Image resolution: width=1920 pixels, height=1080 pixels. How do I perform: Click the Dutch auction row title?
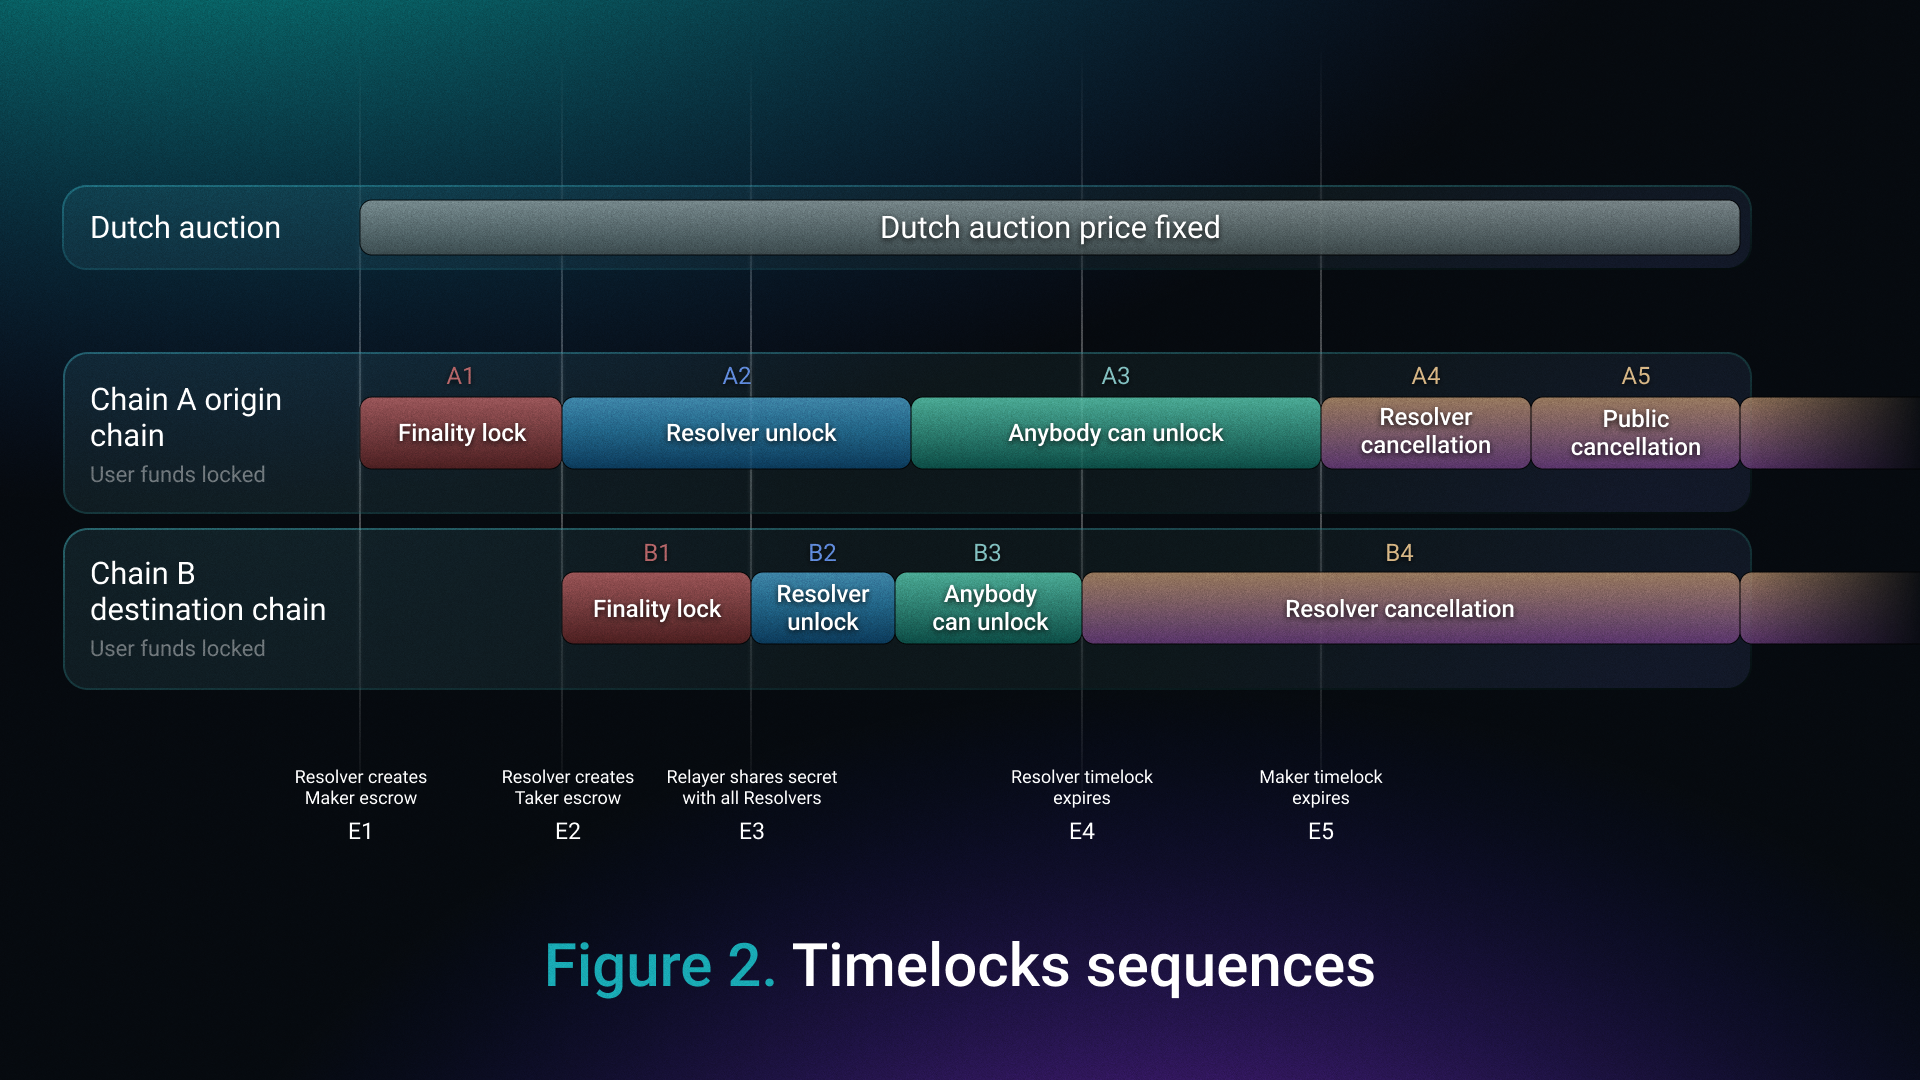(x=185, y=228)
